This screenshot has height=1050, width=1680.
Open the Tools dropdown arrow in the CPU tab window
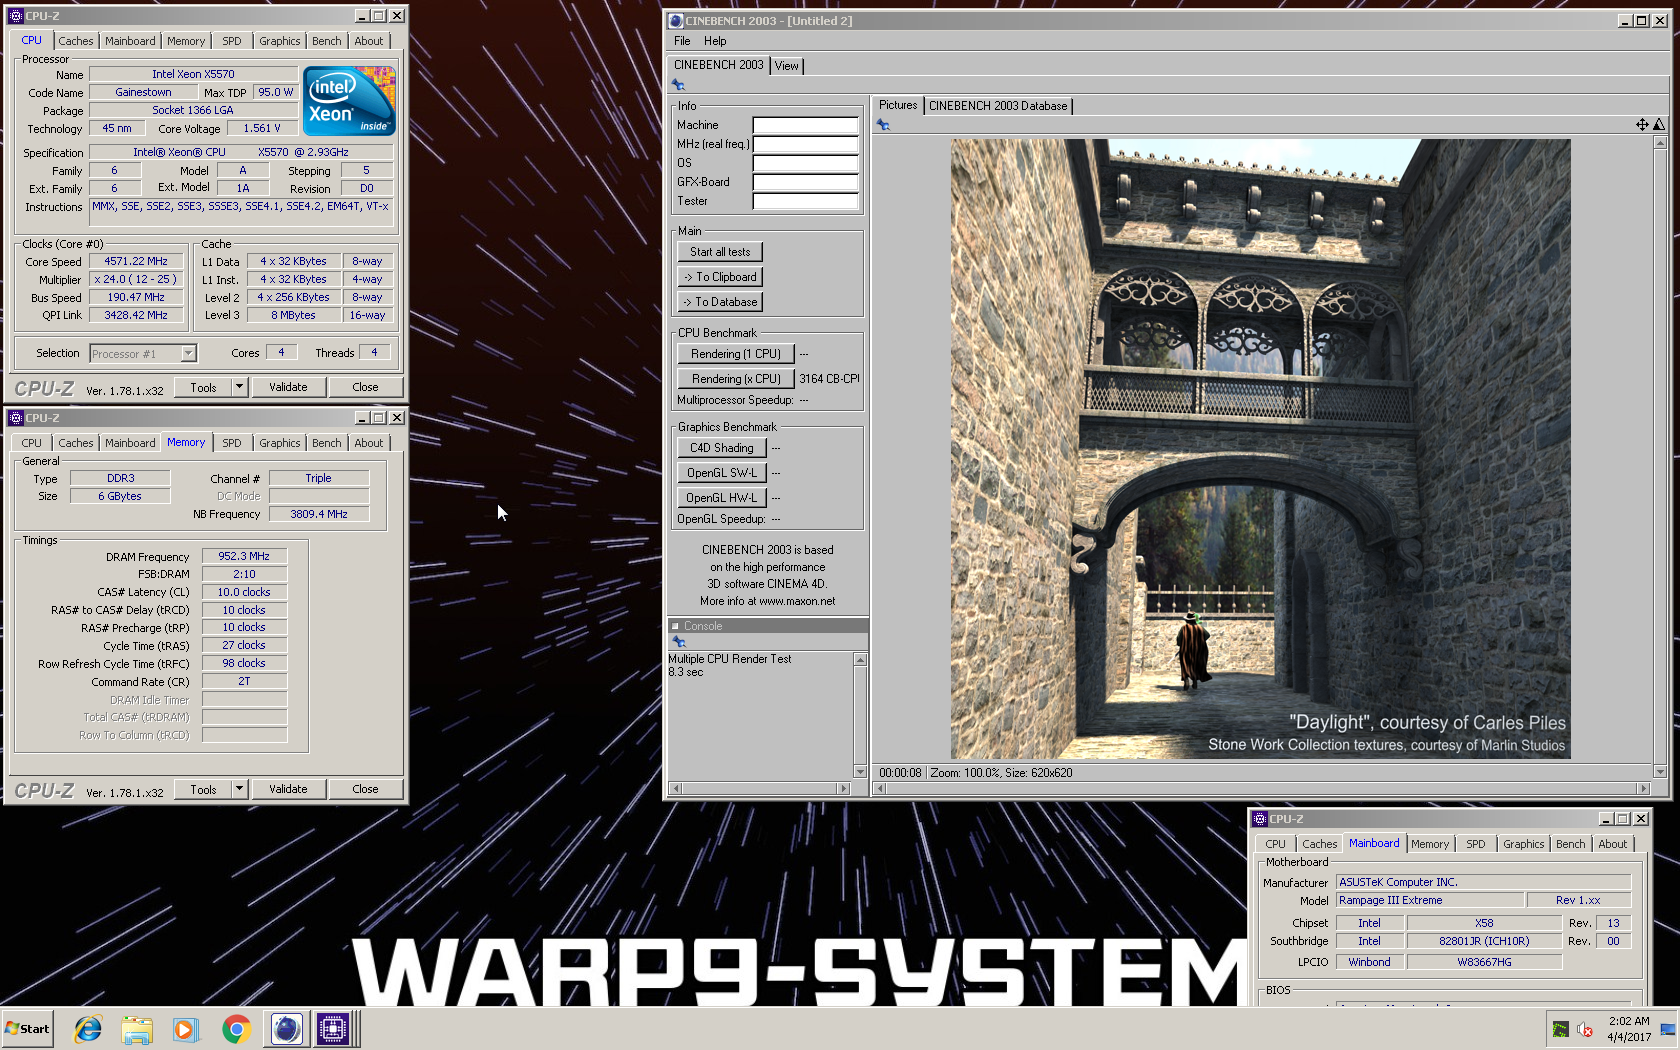tap(239, 387)
